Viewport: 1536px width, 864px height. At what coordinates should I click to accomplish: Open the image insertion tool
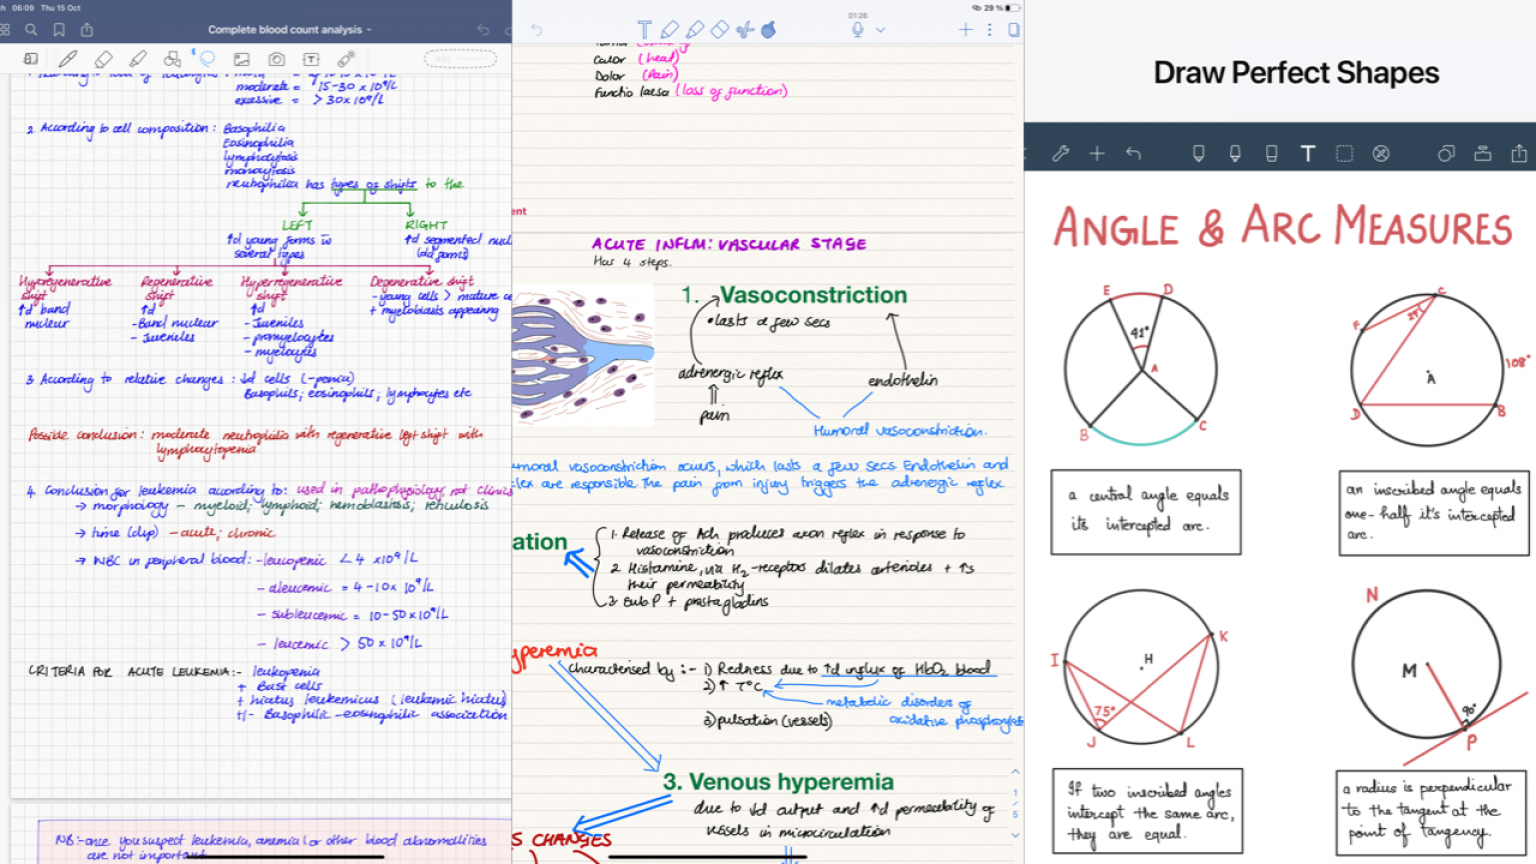point(244,59)
